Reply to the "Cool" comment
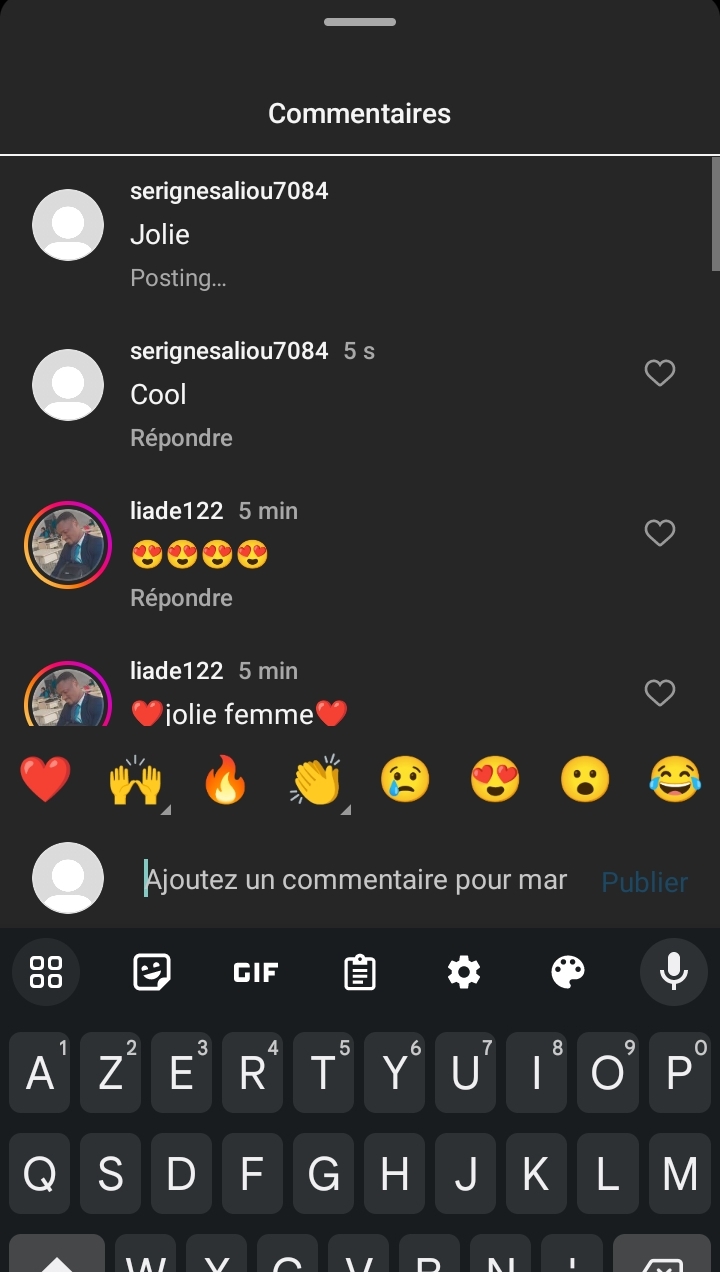720x1272 pixels. (x=181, y=438)
